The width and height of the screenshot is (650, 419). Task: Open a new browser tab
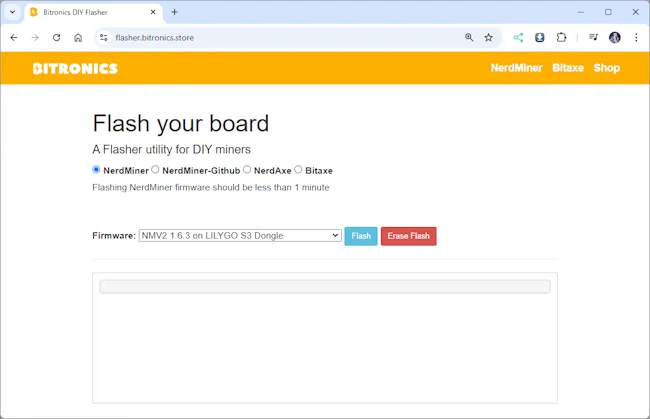click(175, 12)
